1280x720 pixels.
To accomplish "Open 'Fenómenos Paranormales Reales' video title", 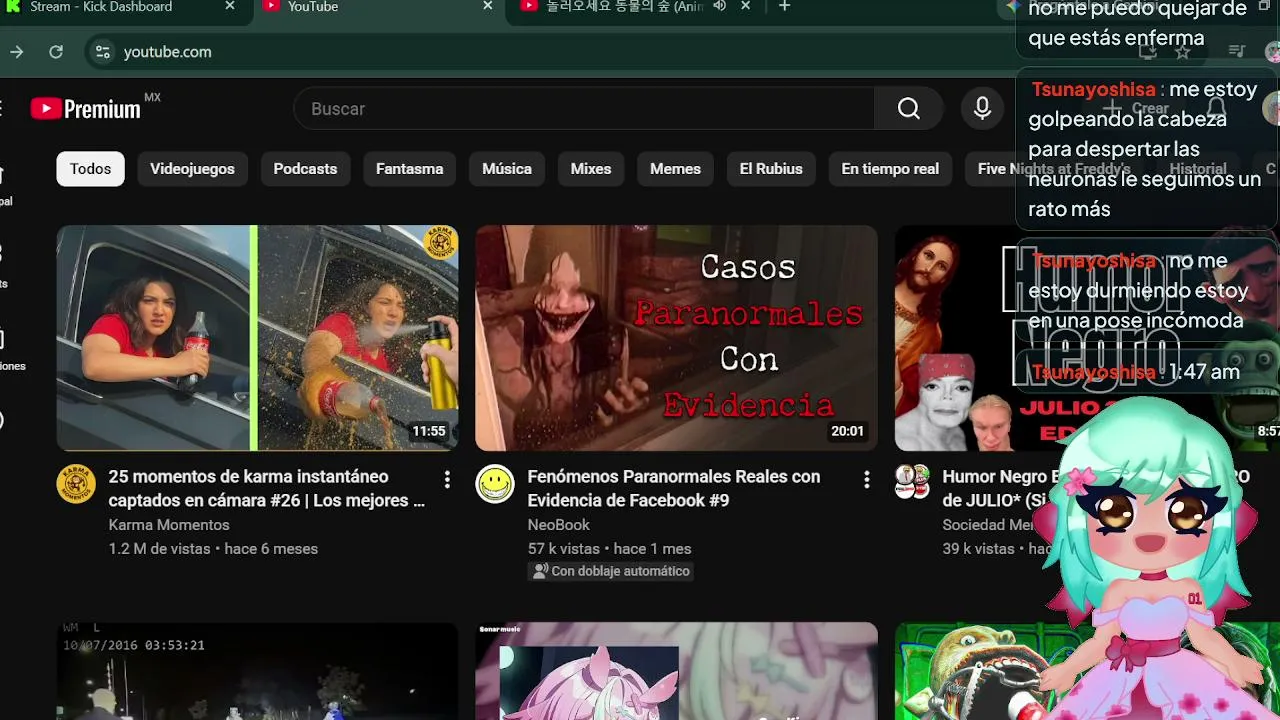I will (674, 488).
